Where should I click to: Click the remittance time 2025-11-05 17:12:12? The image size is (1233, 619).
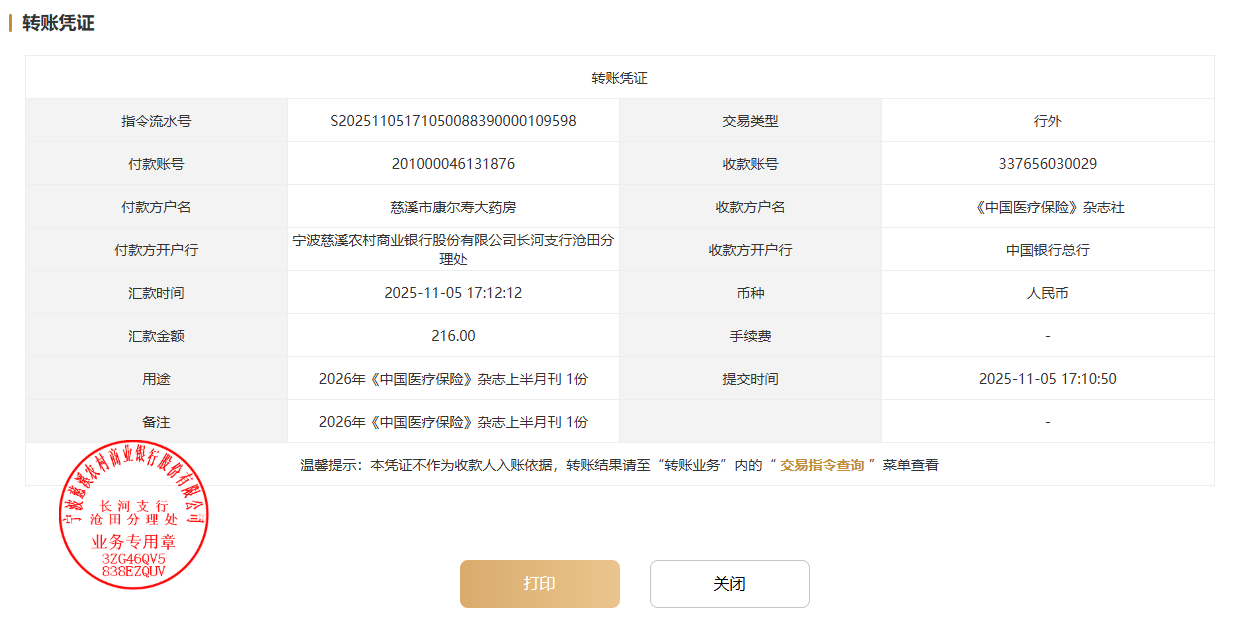point(453,293)
